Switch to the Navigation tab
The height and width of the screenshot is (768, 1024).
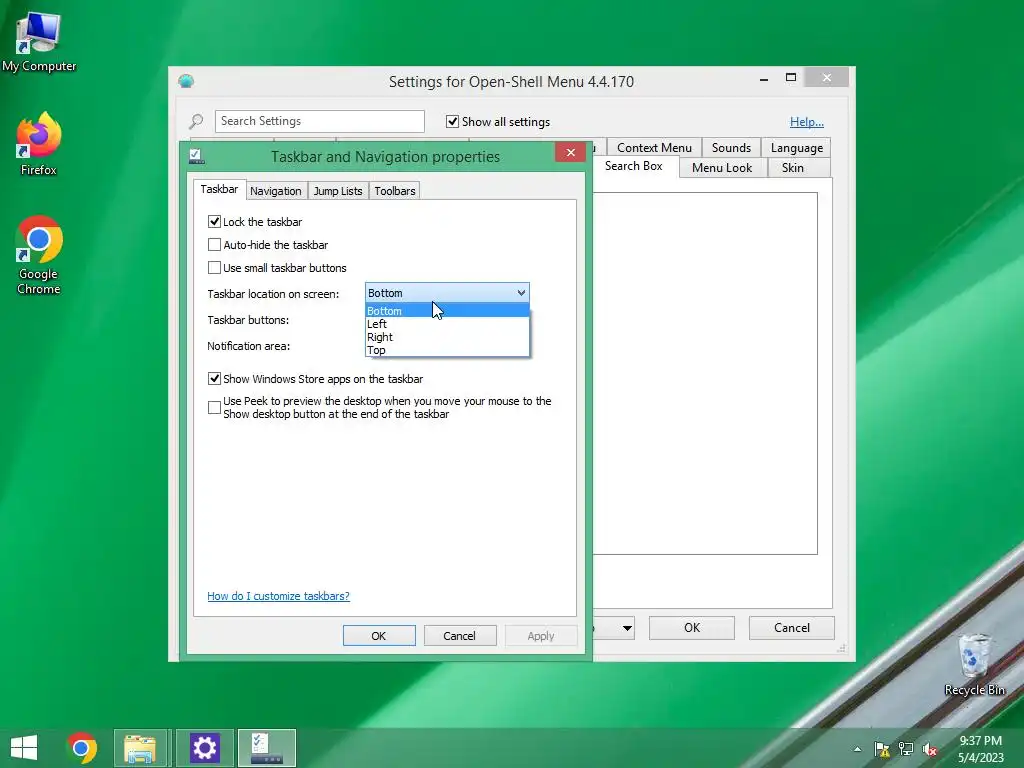tap(276, 191)
